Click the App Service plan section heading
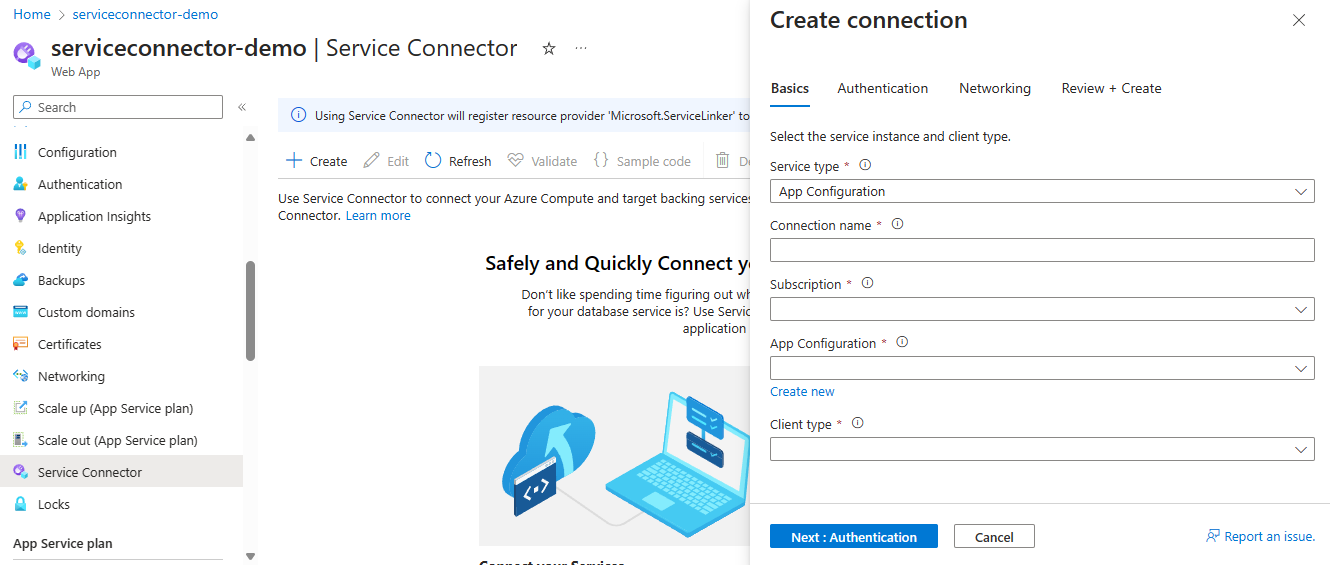The height and width of the screenshot is (565, 1330). point(63,543)
